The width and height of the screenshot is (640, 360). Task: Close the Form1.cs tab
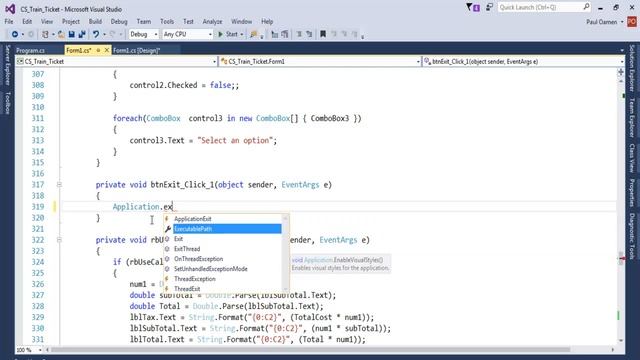click(107, 50)
